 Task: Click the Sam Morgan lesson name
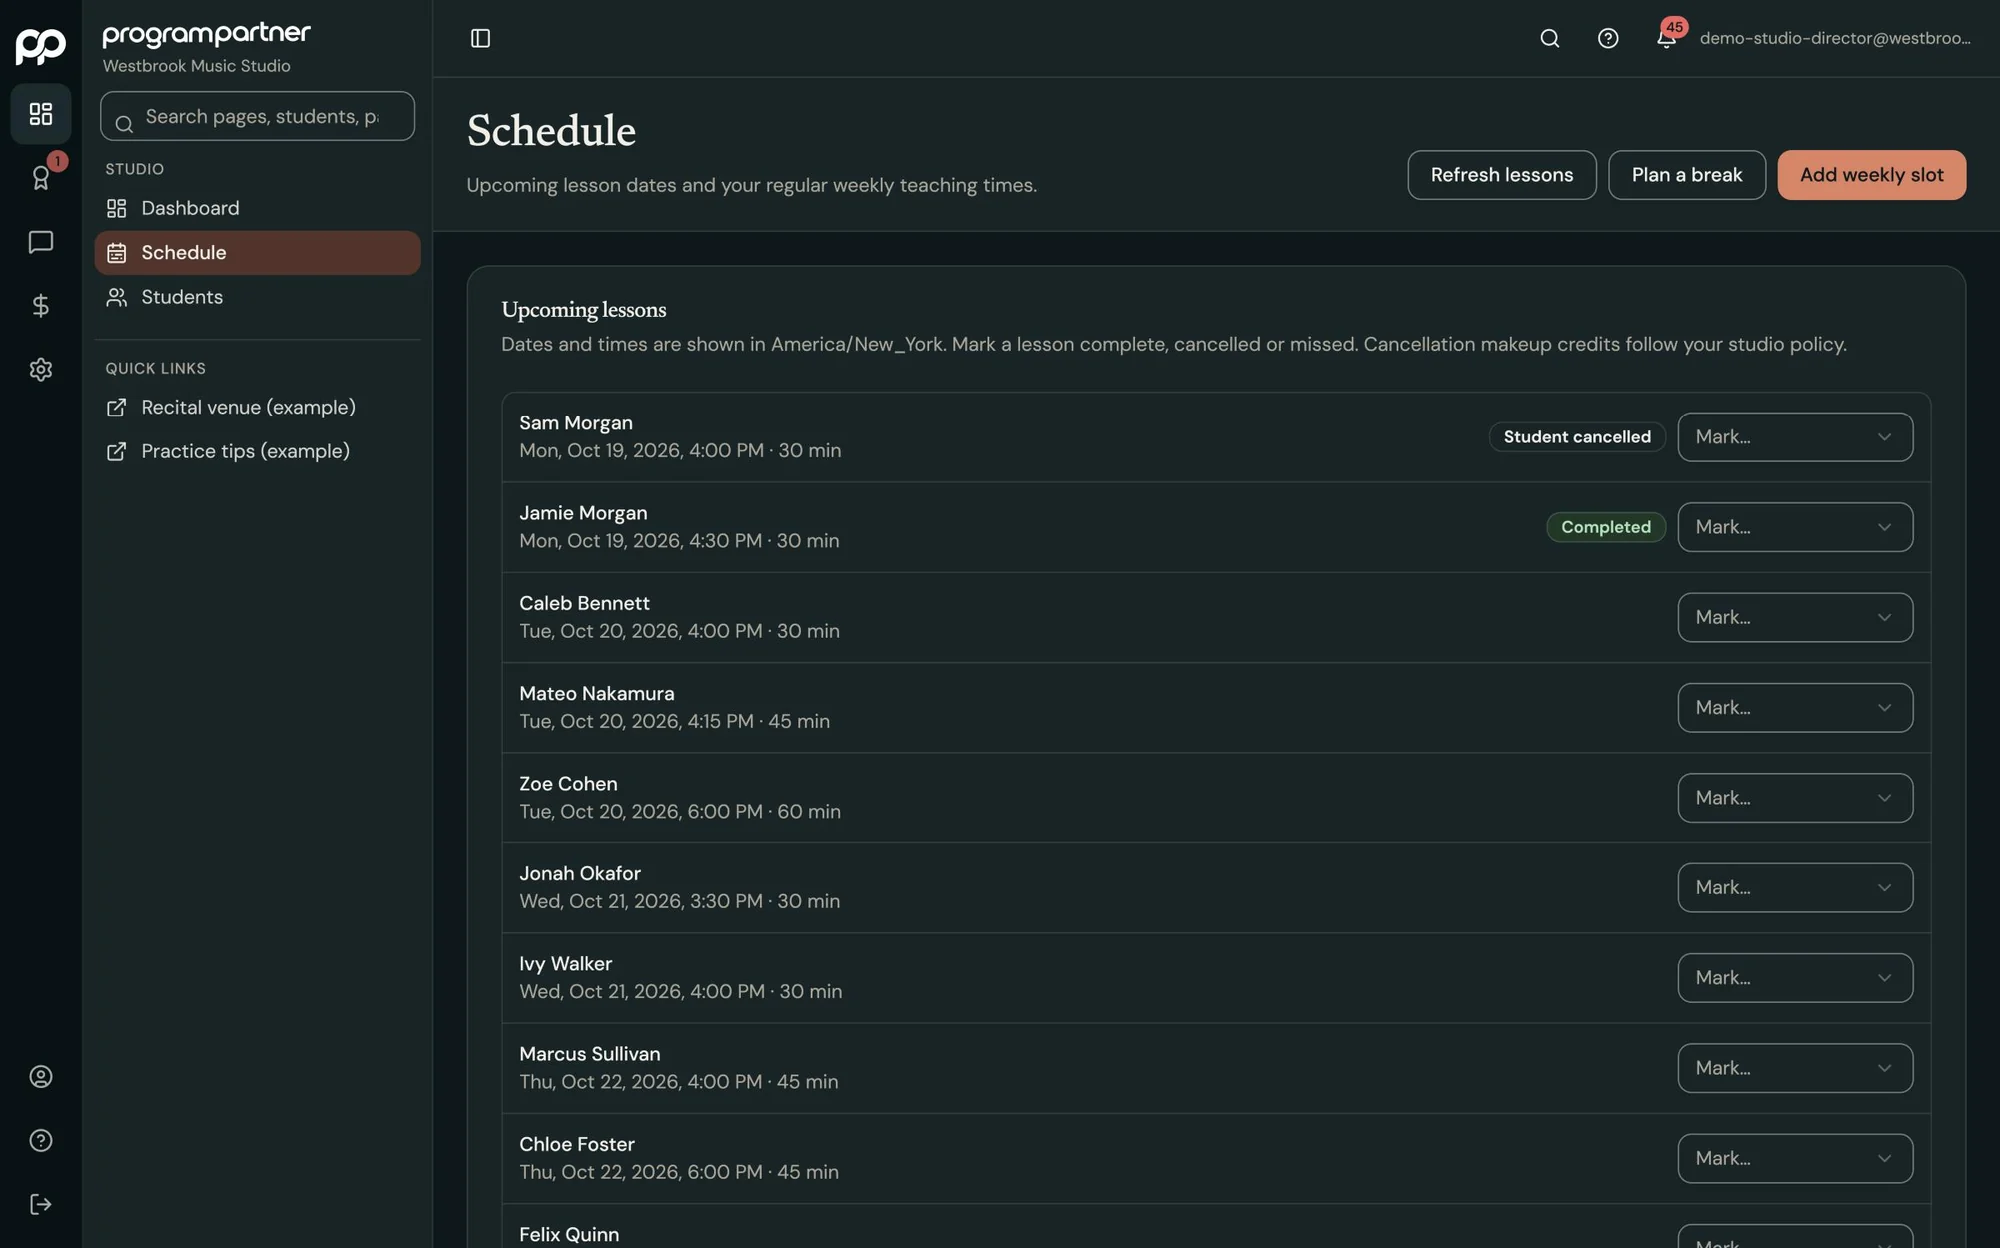[x=576, y=423]
